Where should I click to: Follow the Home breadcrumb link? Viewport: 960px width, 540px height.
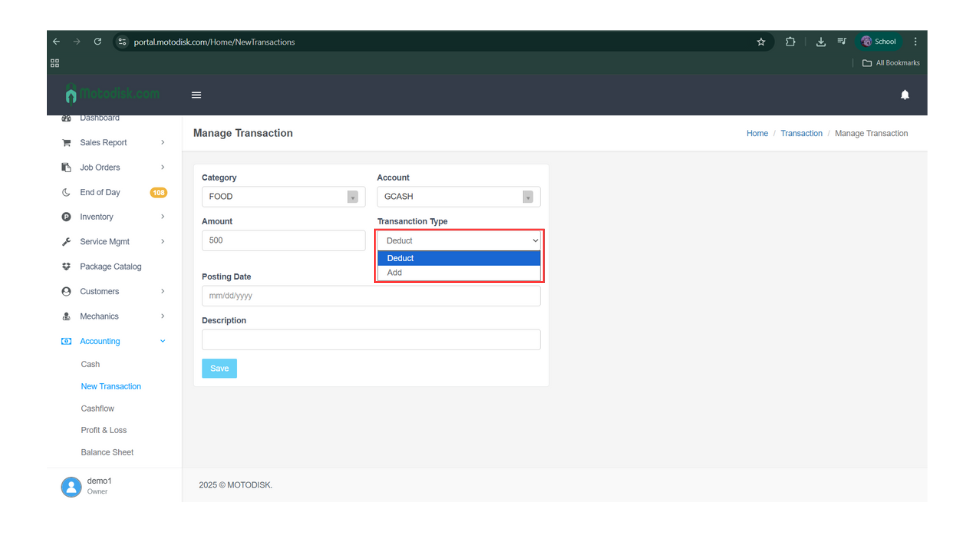coord(757,133)
